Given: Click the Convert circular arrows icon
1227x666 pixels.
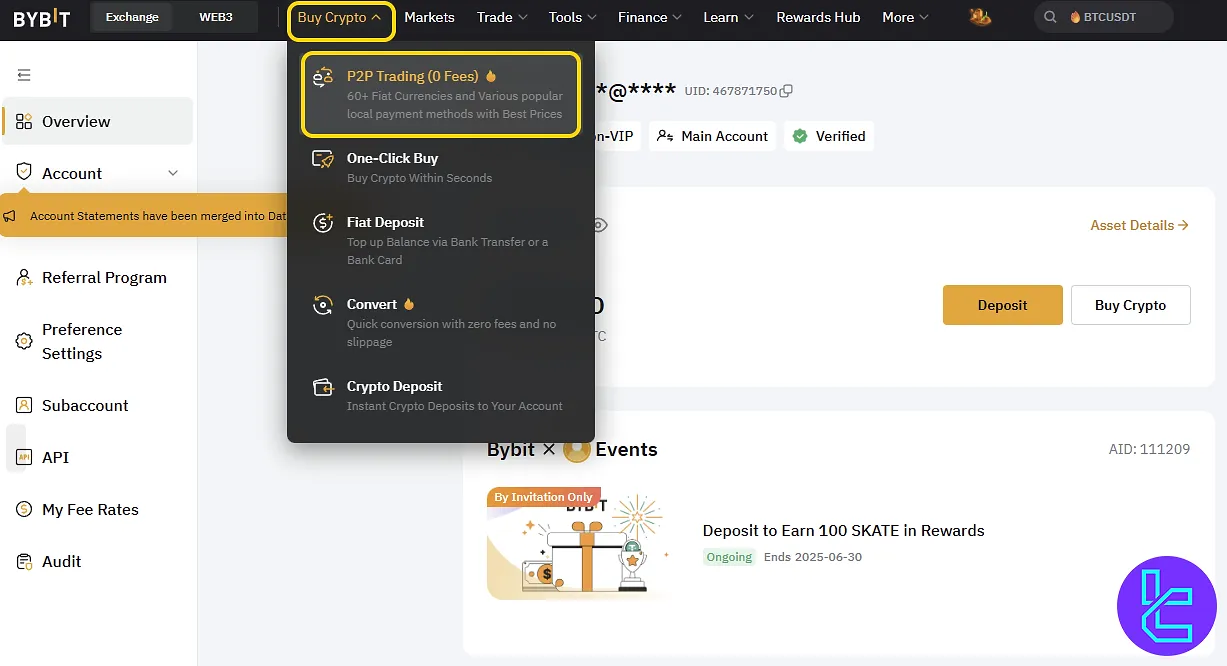Looking at the screenshot, I should (323, 305).
